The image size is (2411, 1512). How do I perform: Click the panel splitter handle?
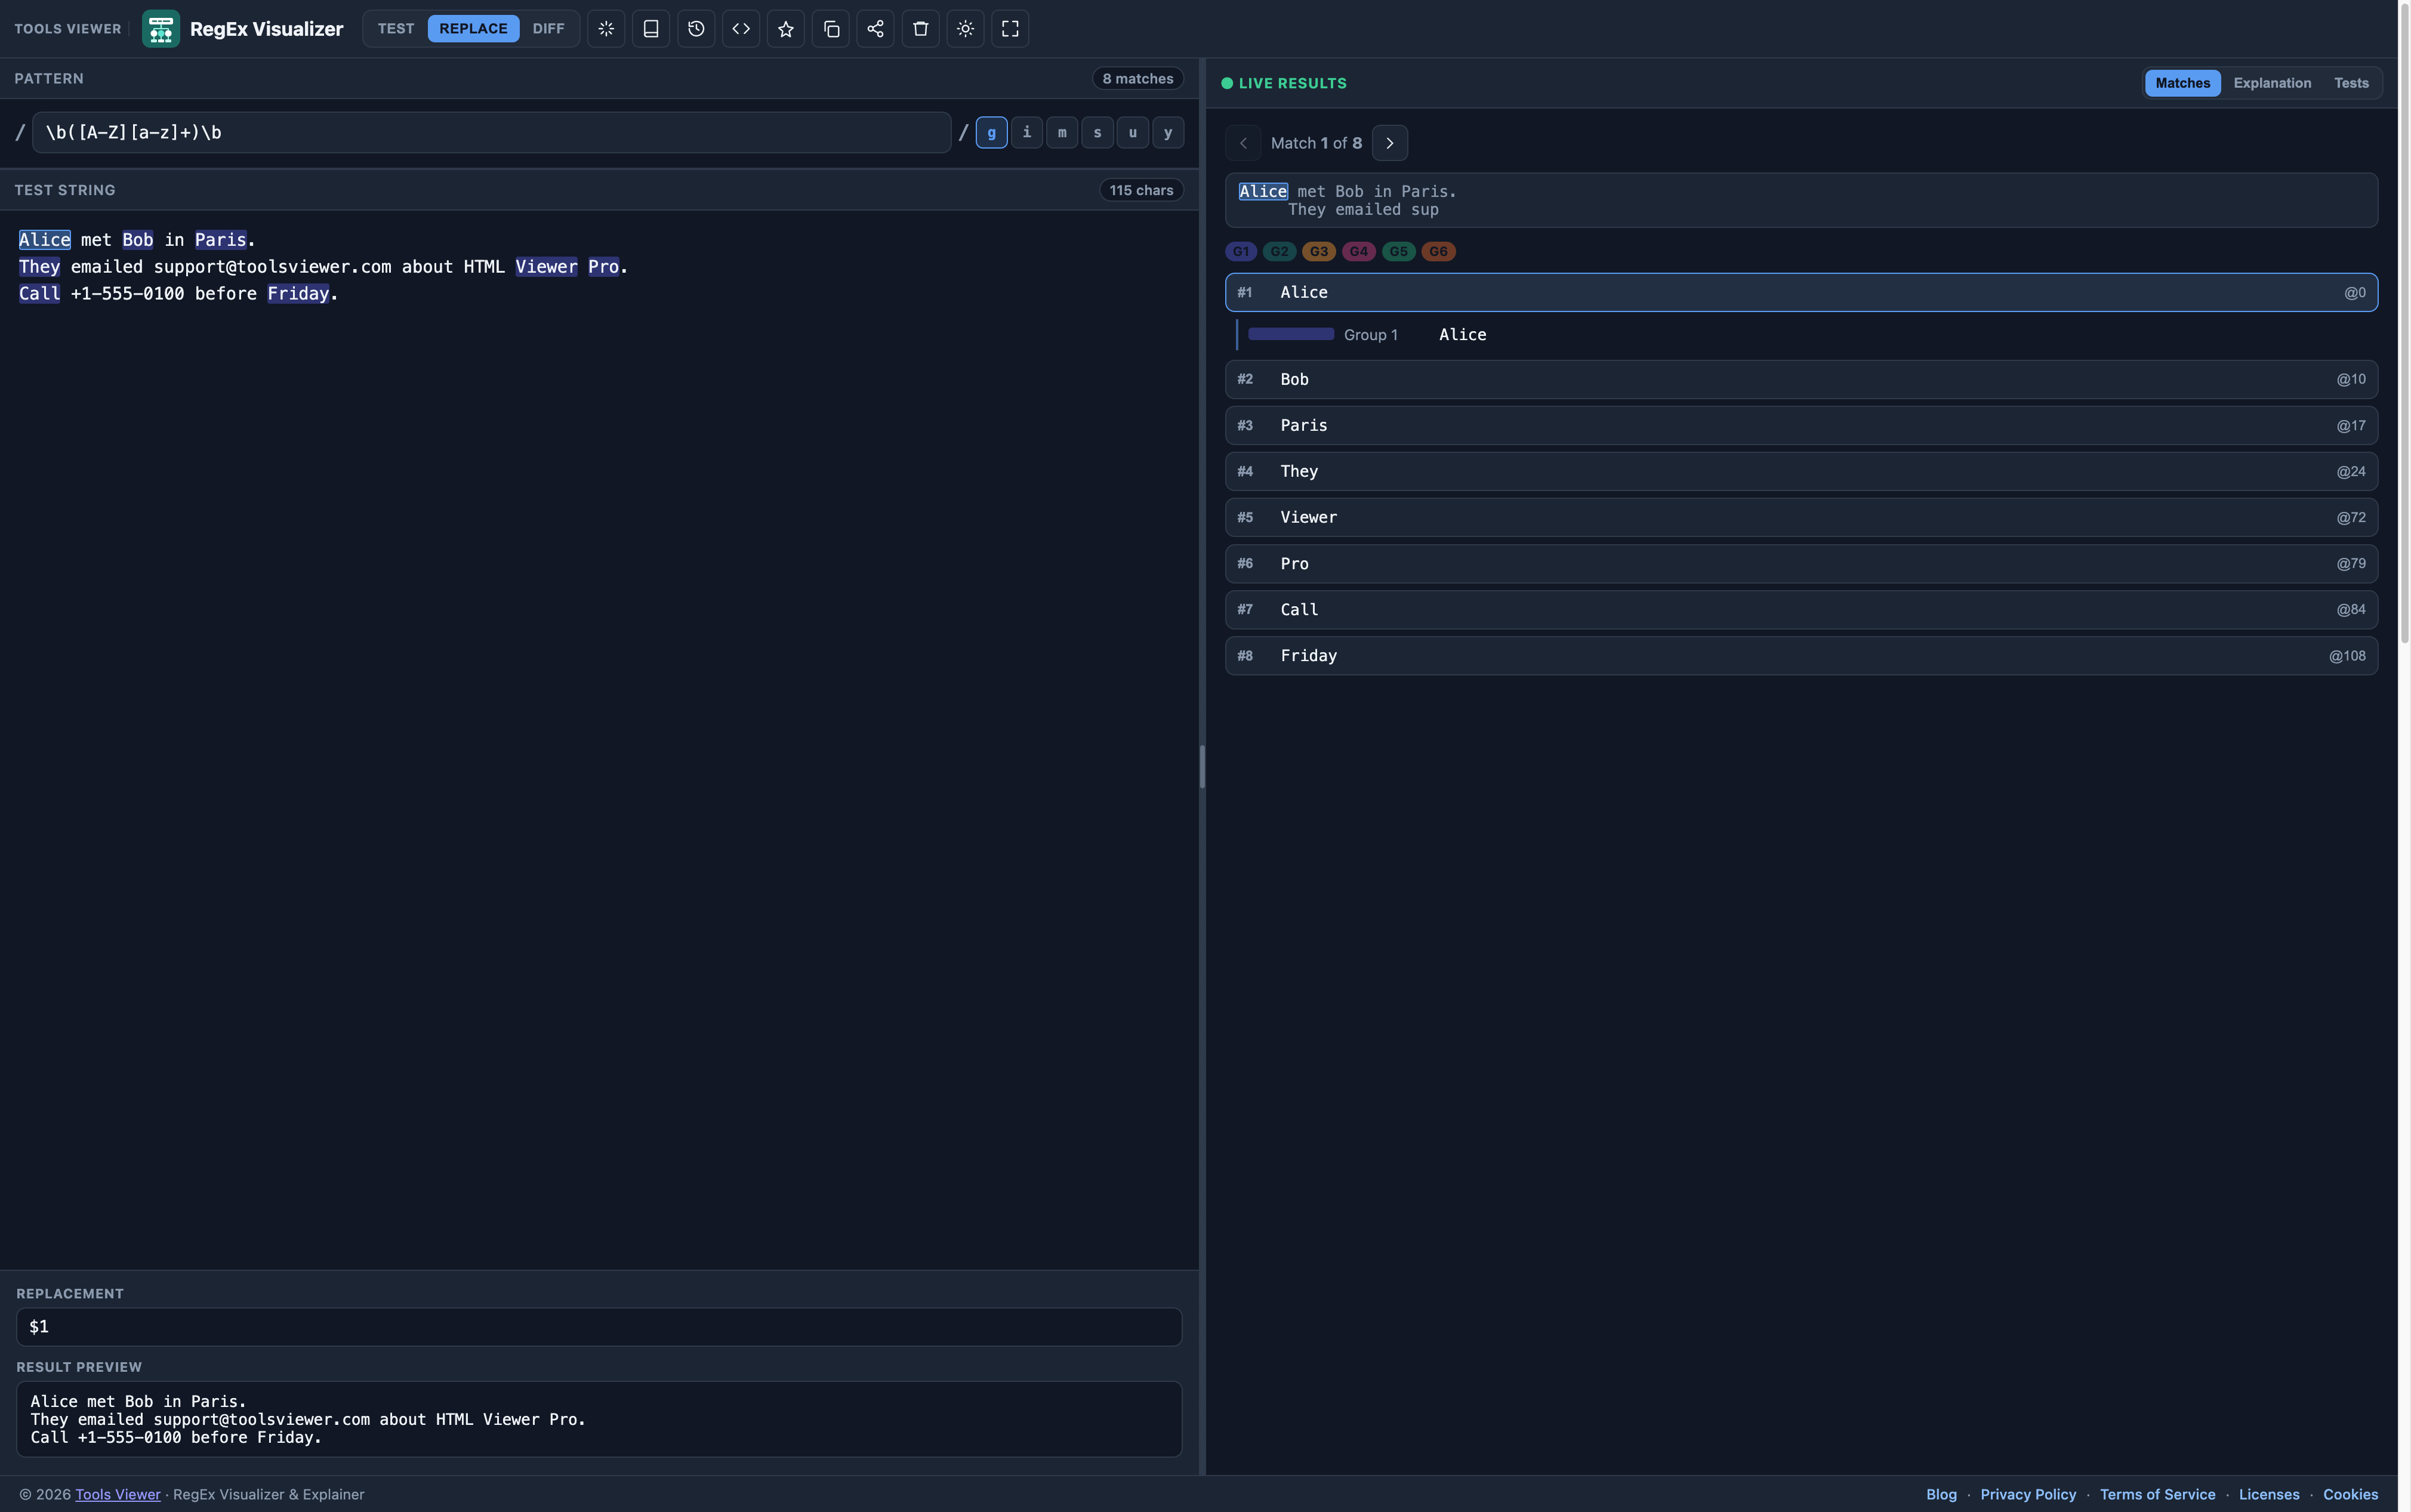click(x=1202, y=767)
